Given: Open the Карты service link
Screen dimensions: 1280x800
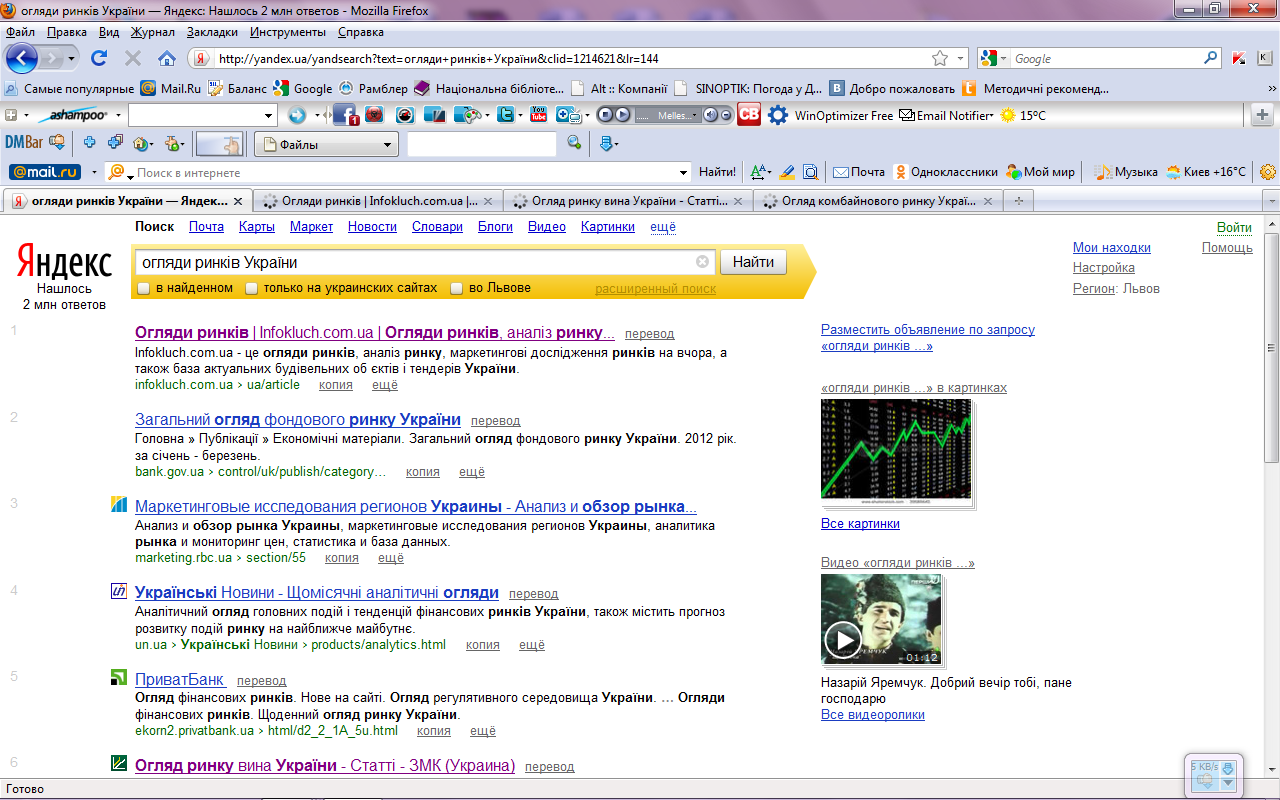Looking at the screenshot, I should pos(257,227).
